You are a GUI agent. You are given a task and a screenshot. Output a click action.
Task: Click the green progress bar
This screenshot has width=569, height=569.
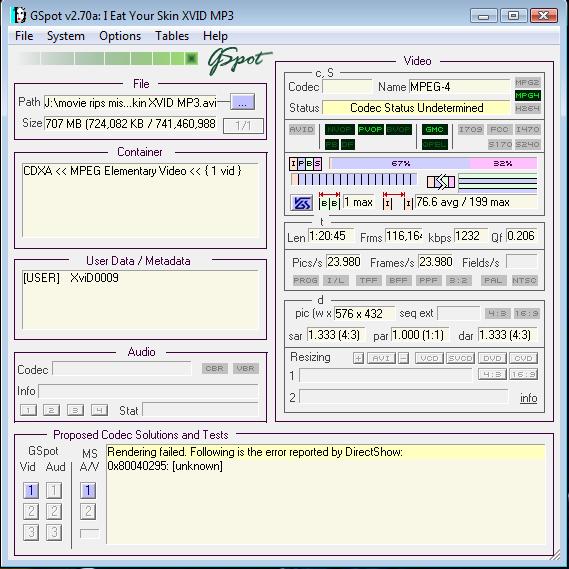click(107, 58)
